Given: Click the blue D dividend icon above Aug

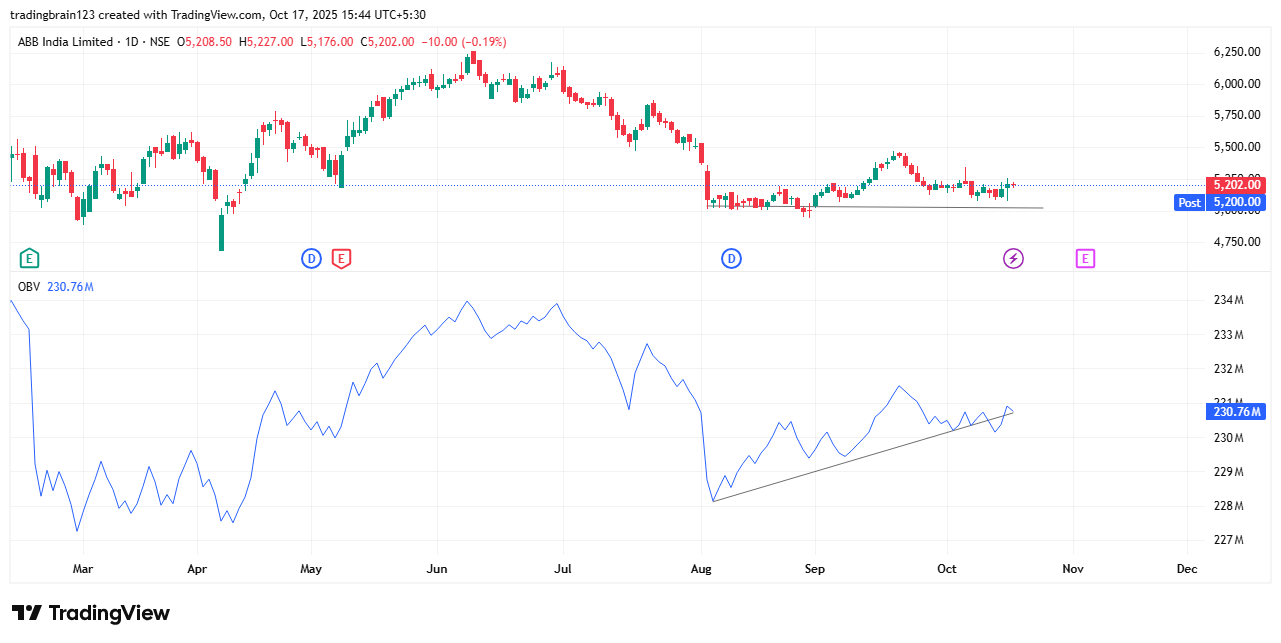Looking at the screenshot, I should pos(732,259).
